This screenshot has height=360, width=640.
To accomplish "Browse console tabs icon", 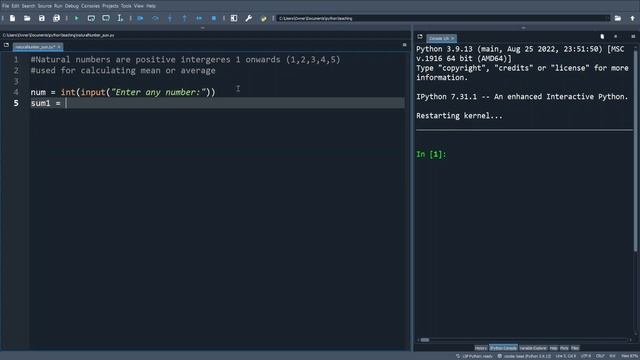I will pyautogui.click(x=420, y=37).
